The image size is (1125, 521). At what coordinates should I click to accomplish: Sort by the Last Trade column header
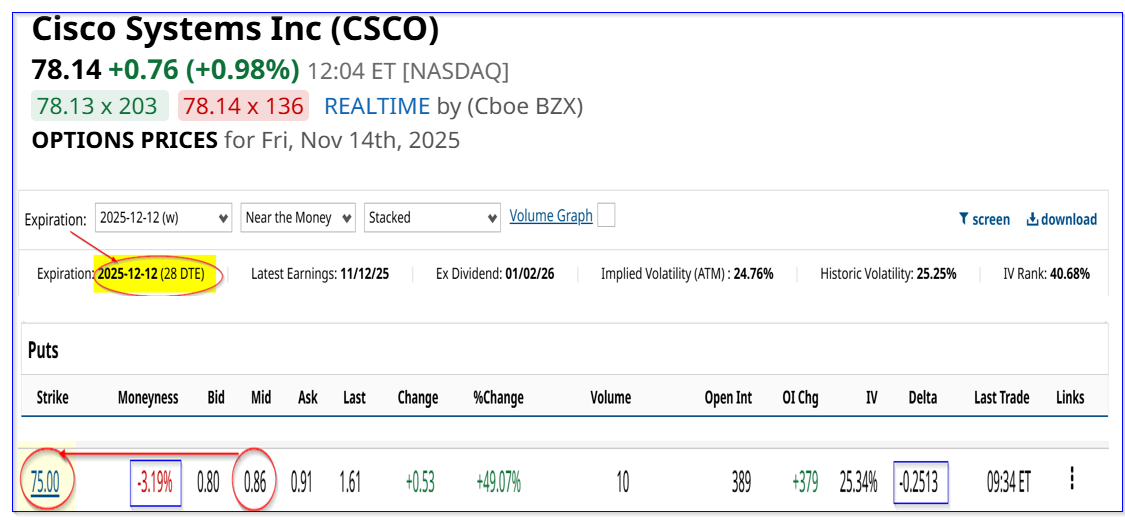(1001, 397)
